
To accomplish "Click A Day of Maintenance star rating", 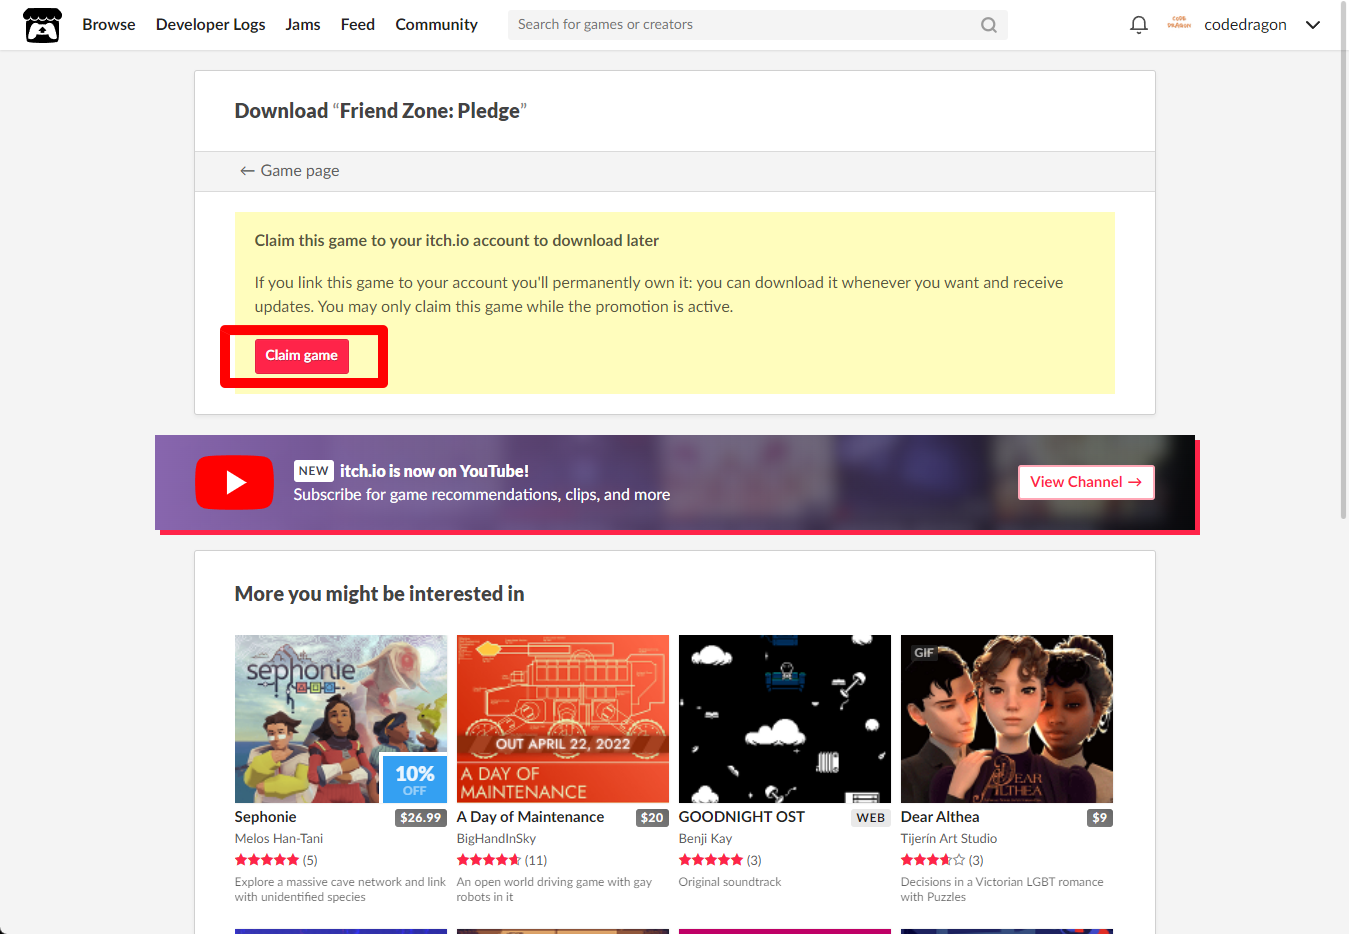I will (489, 860).
